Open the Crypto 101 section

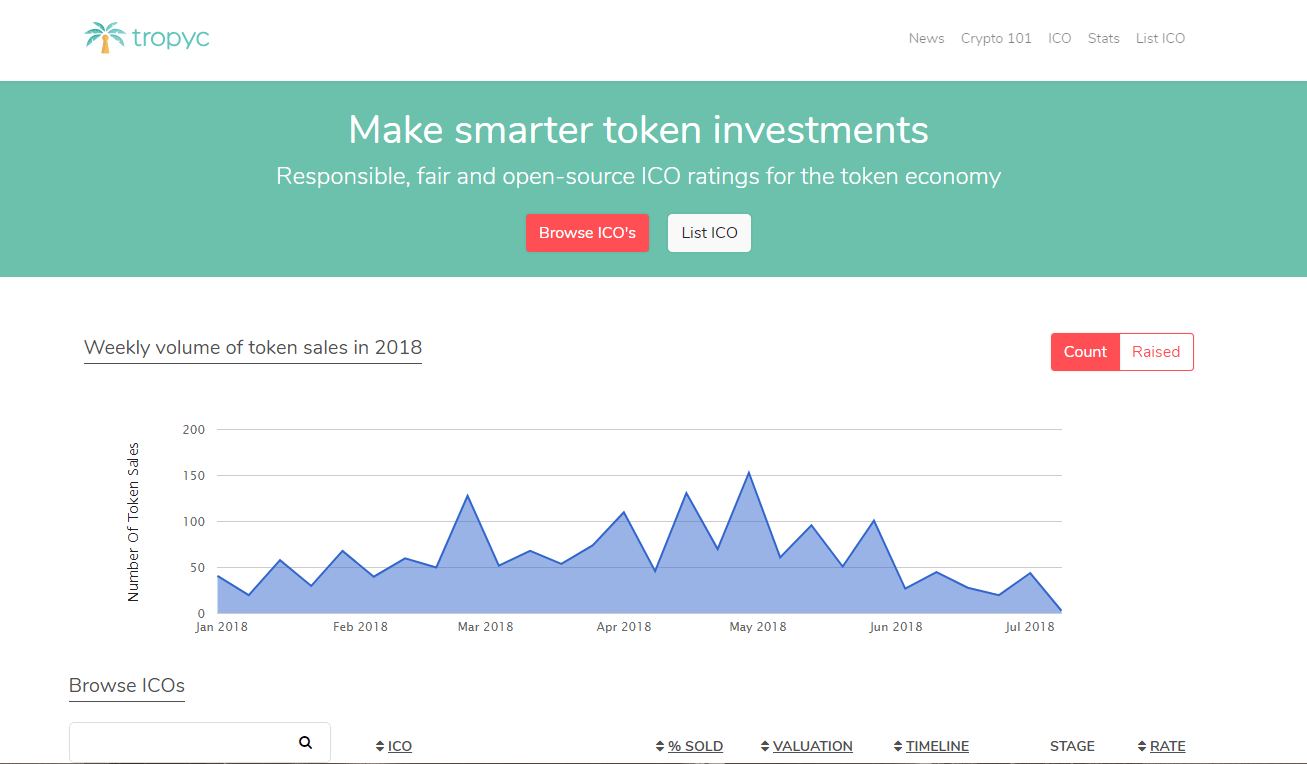tap(996, 38)
